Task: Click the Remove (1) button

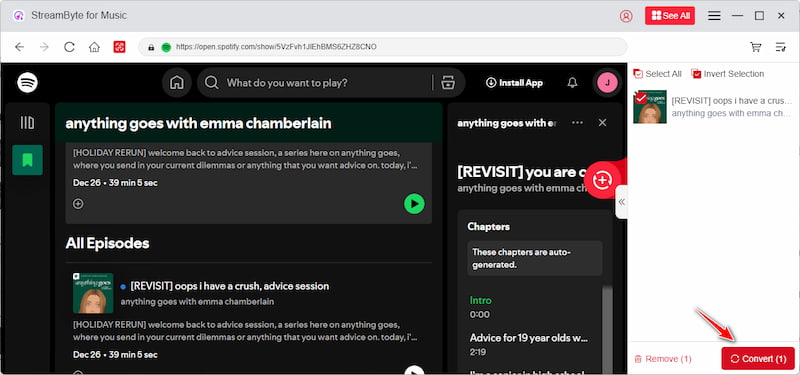Action: (x=663, y=359)
